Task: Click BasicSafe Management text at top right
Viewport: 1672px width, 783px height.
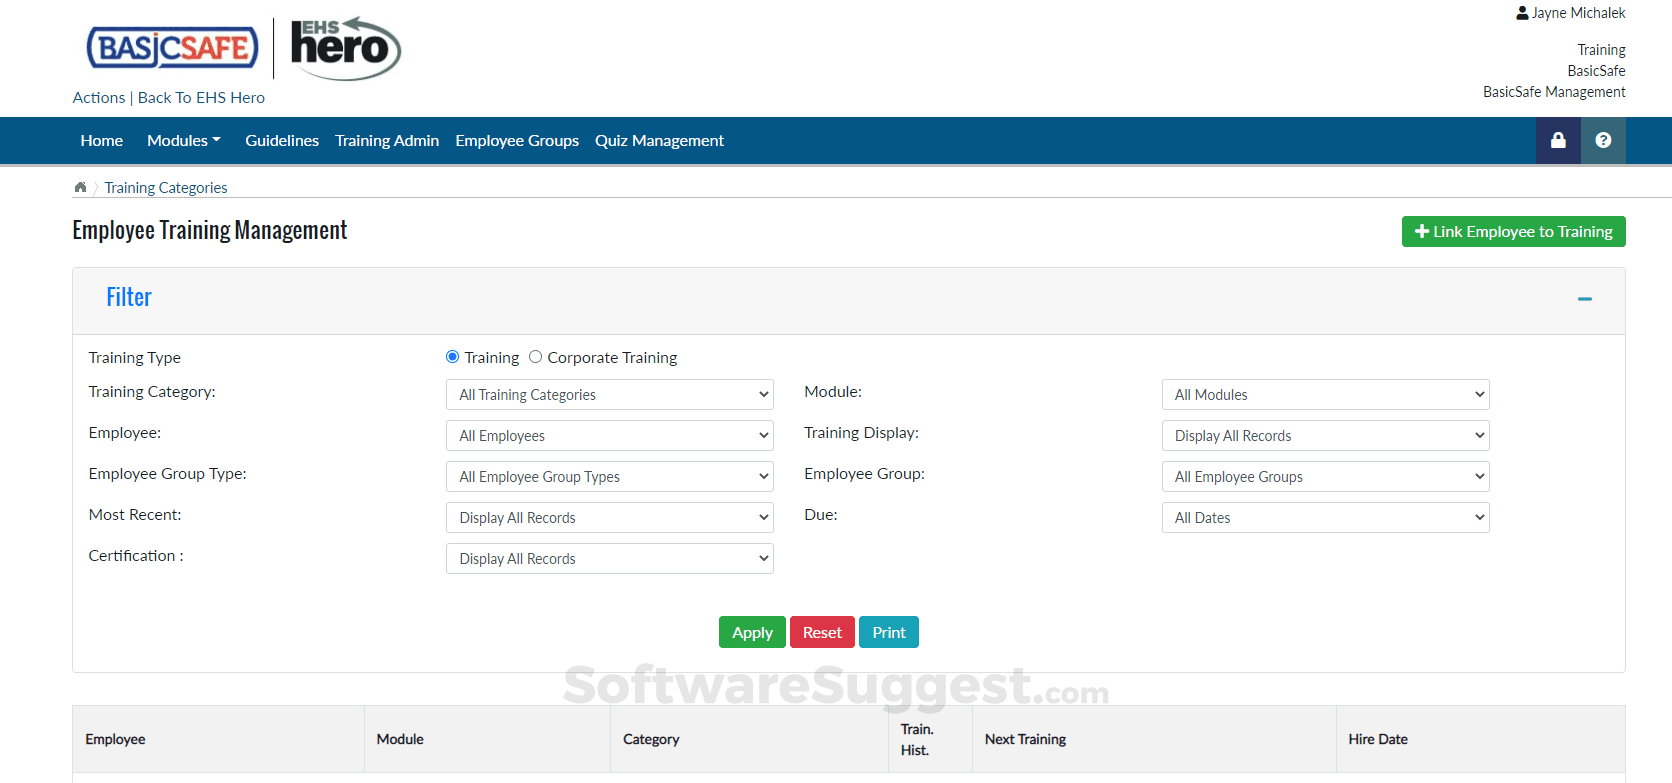Action: tap(1554, 92)
